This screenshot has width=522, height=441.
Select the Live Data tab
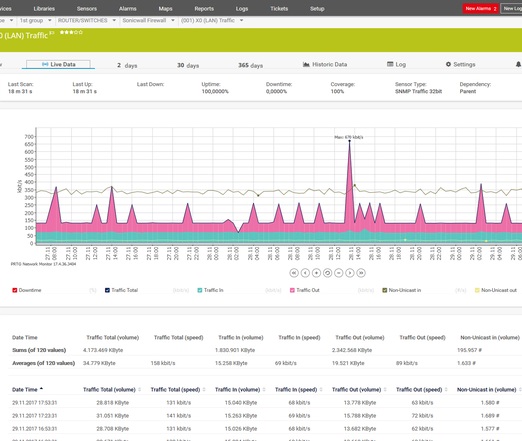(x=58, y=64)
